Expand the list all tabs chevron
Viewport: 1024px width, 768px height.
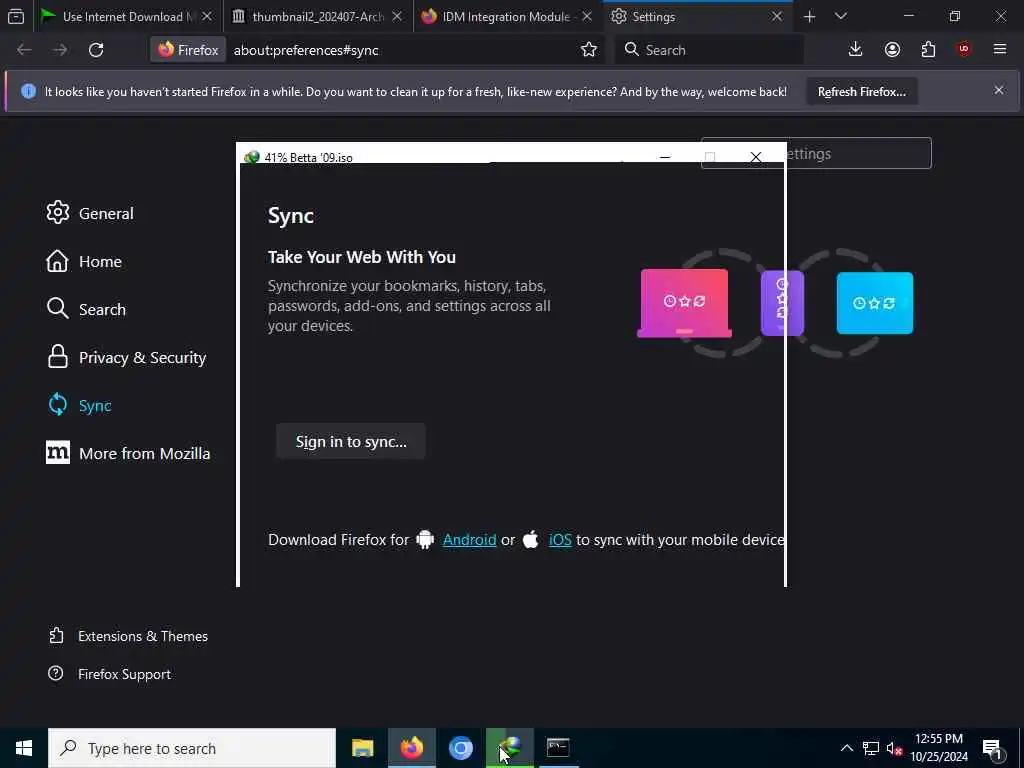(x=841, y=16)
